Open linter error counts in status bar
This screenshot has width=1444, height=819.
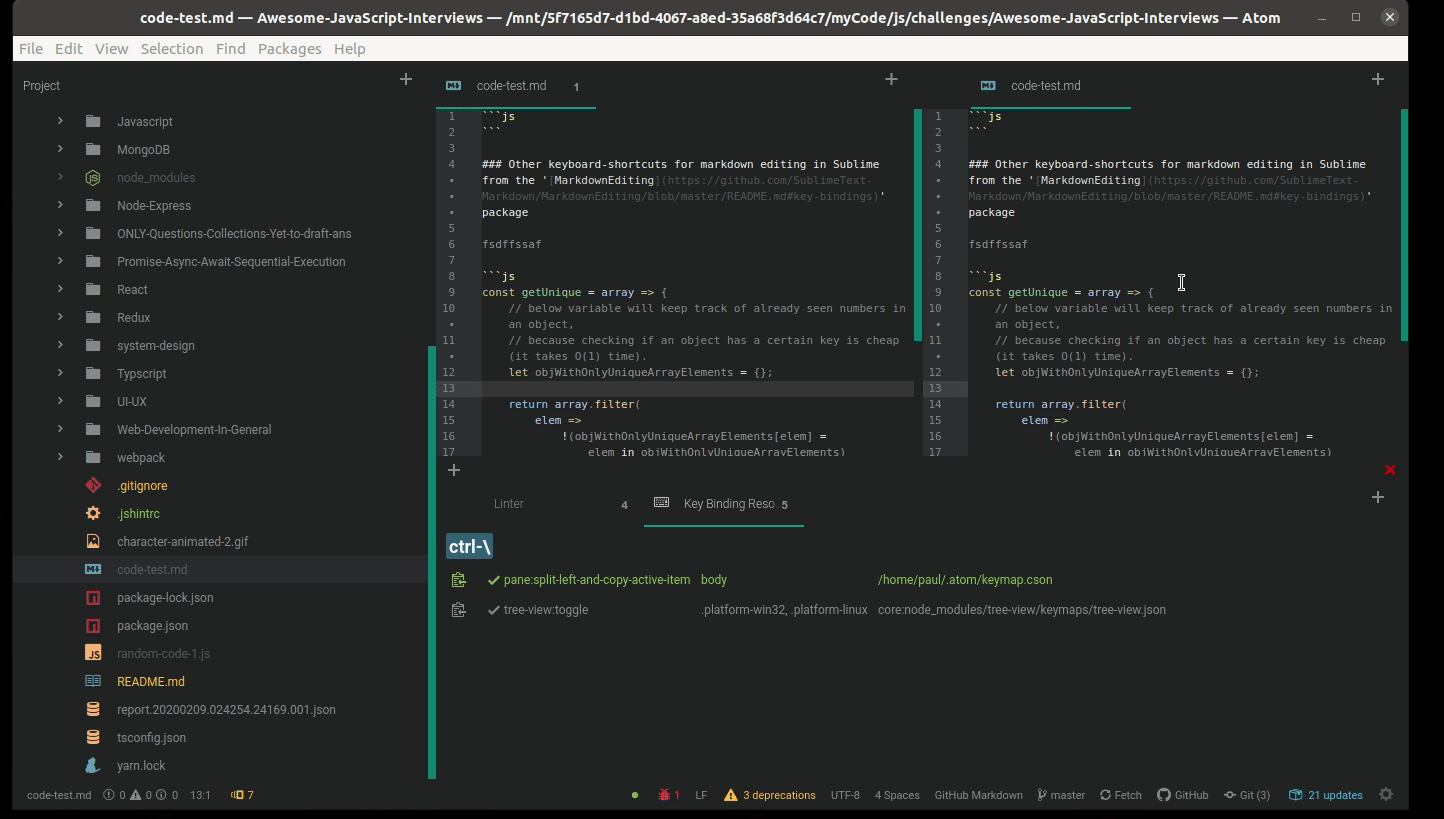coord(141,795)
